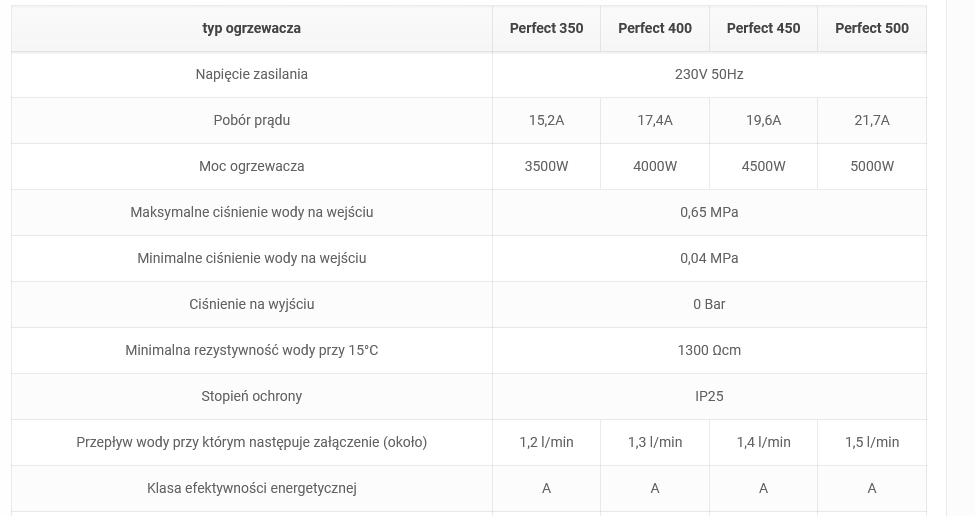Image resolution: width=975 pixels, height=516 pixels.
Task: Select the Perfect 450 column header
Action: click(x=764, y=29)
